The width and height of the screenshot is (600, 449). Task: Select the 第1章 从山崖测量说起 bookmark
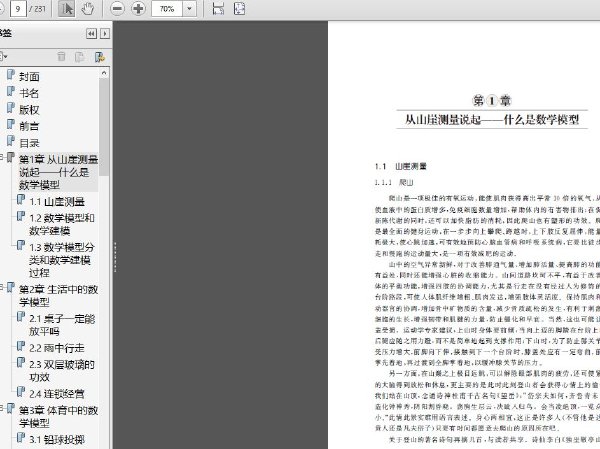coord(58,172)
